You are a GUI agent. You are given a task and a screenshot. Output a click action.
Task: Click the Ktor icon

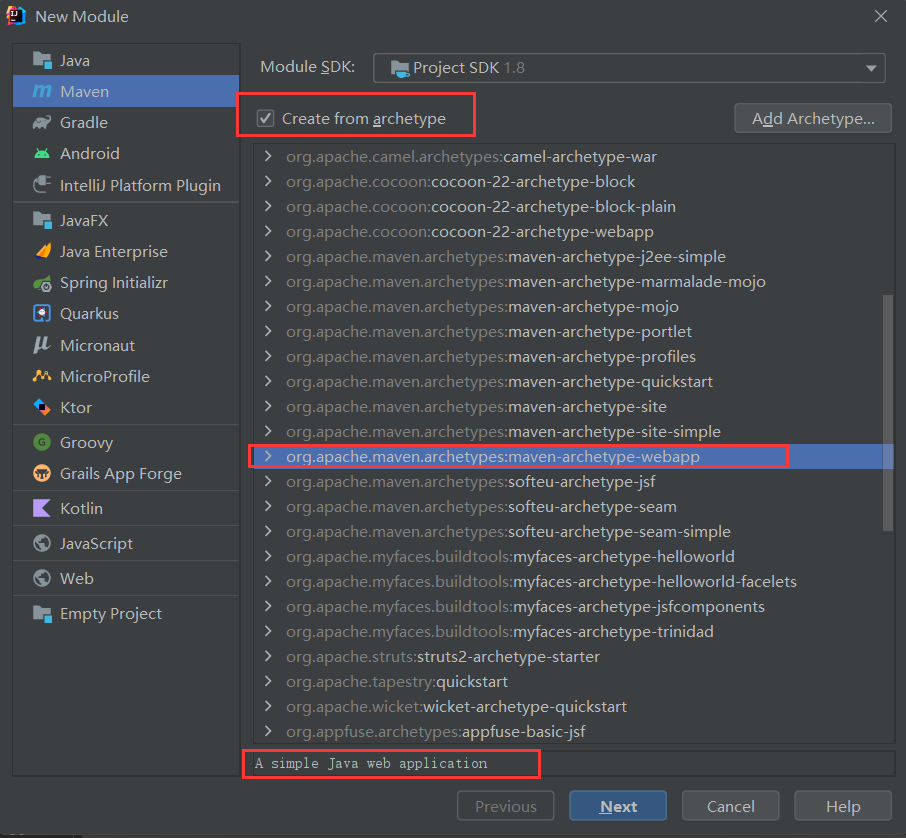(x=42, y=407)
